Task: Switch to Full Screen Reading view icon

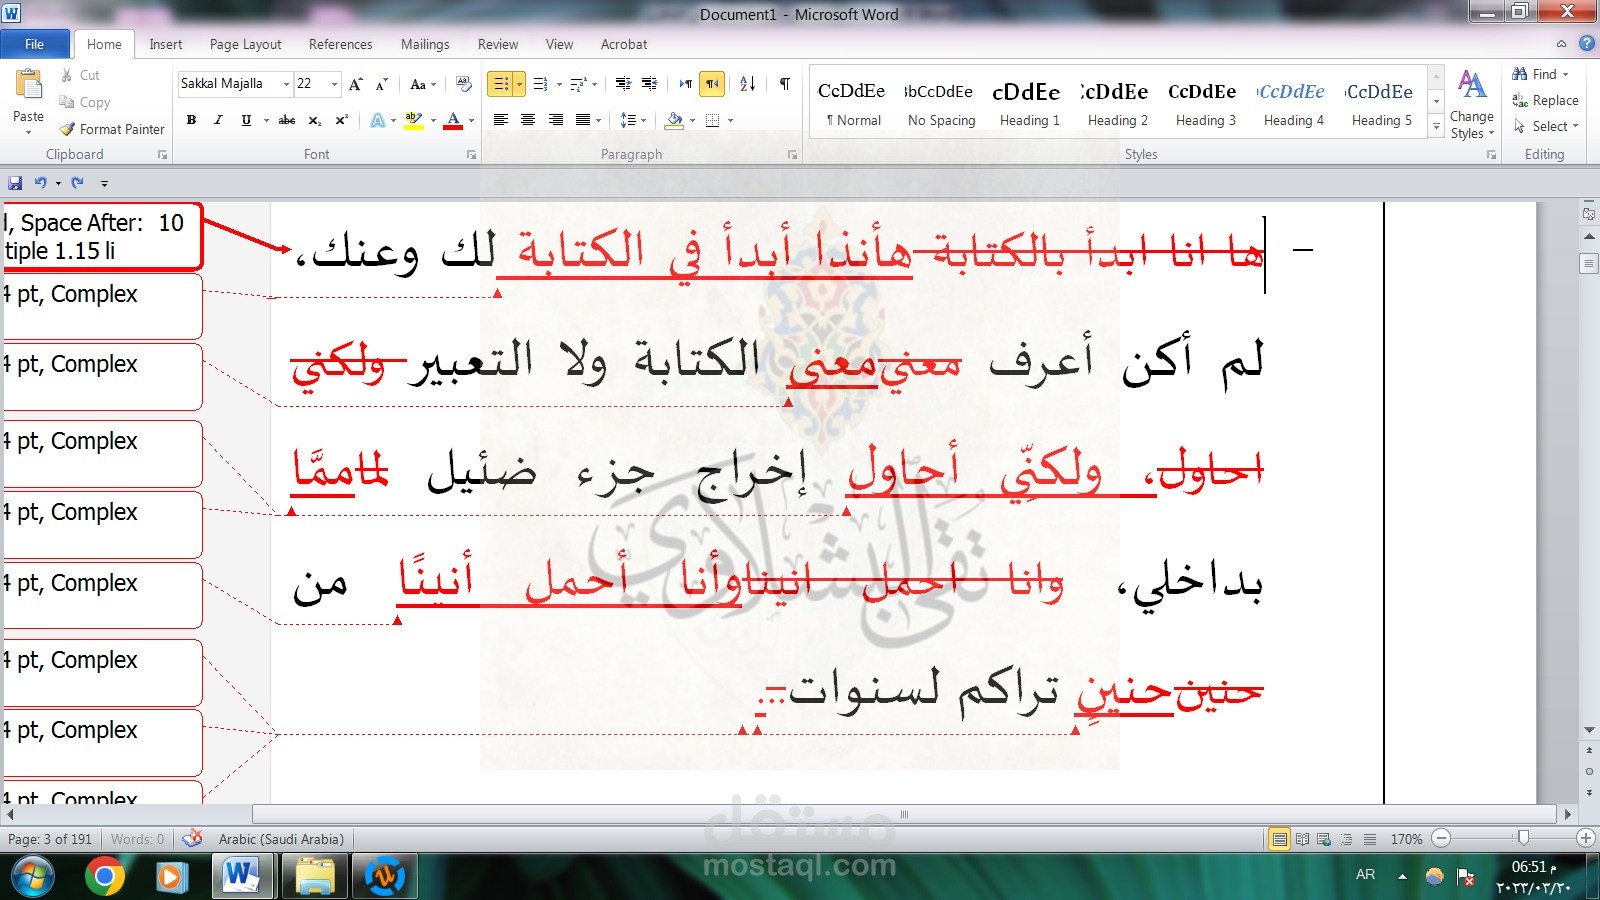Action: coord(1302,839)
